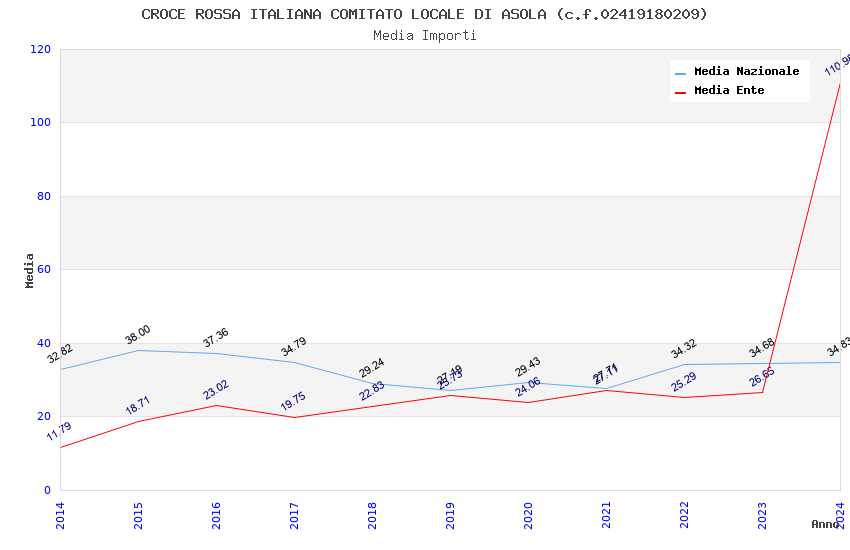Click the subtitle Media Importi
850x550 pixels.
424,36
